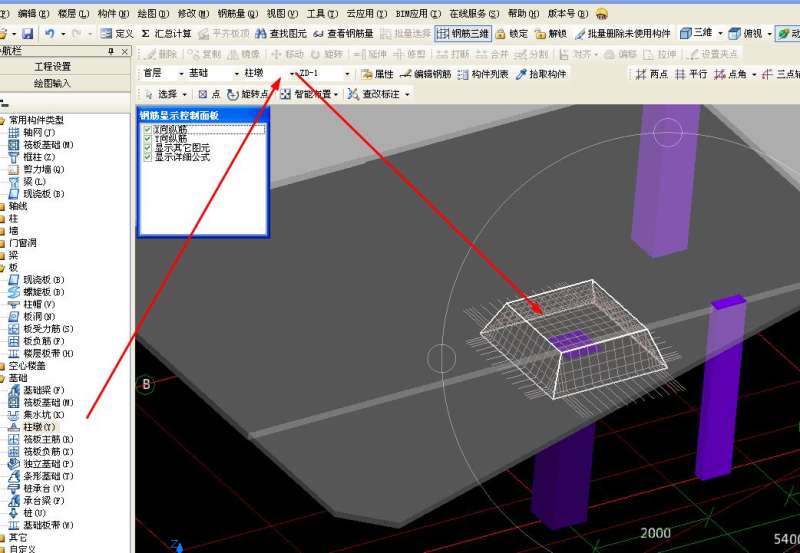Toggle the 显示其它图元 checkbox

(x=148, y=148)
